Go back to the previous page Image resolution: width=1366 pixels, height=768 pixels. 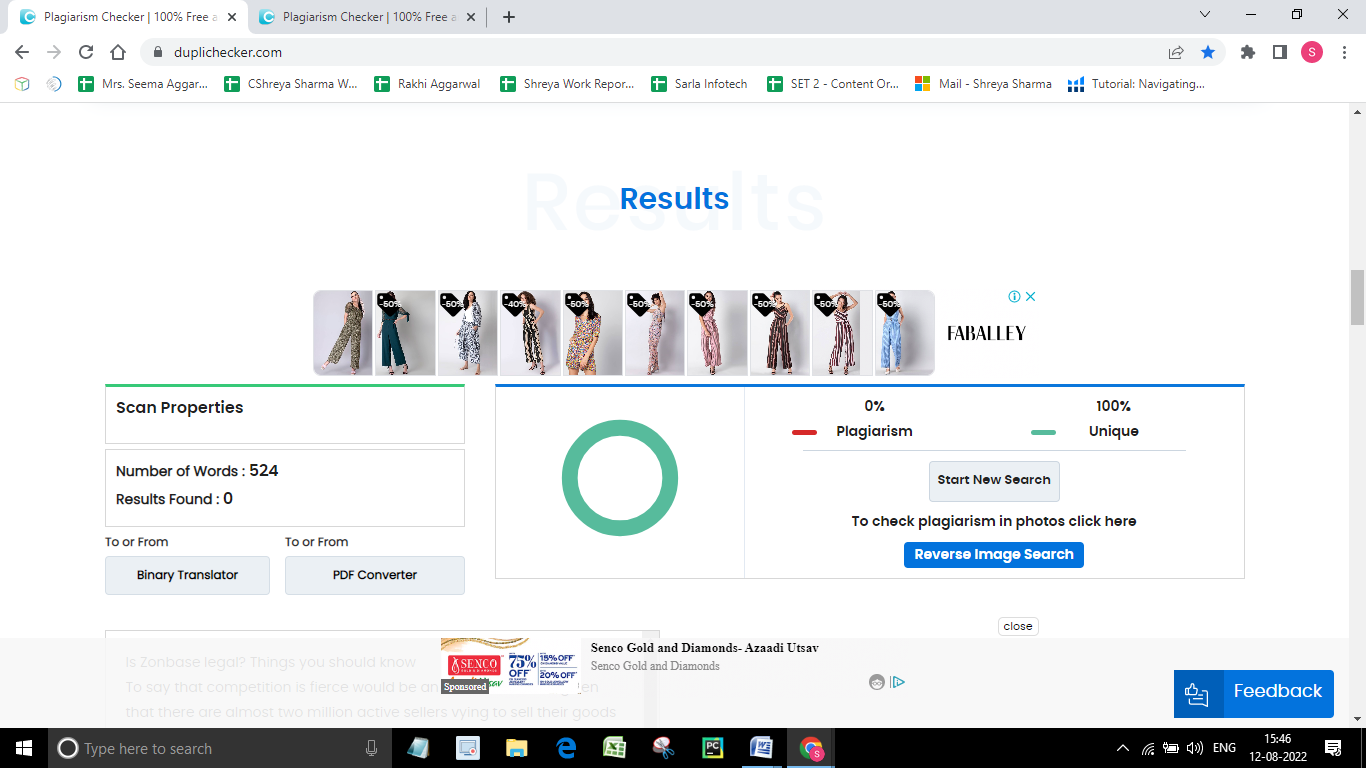(22, 52)
